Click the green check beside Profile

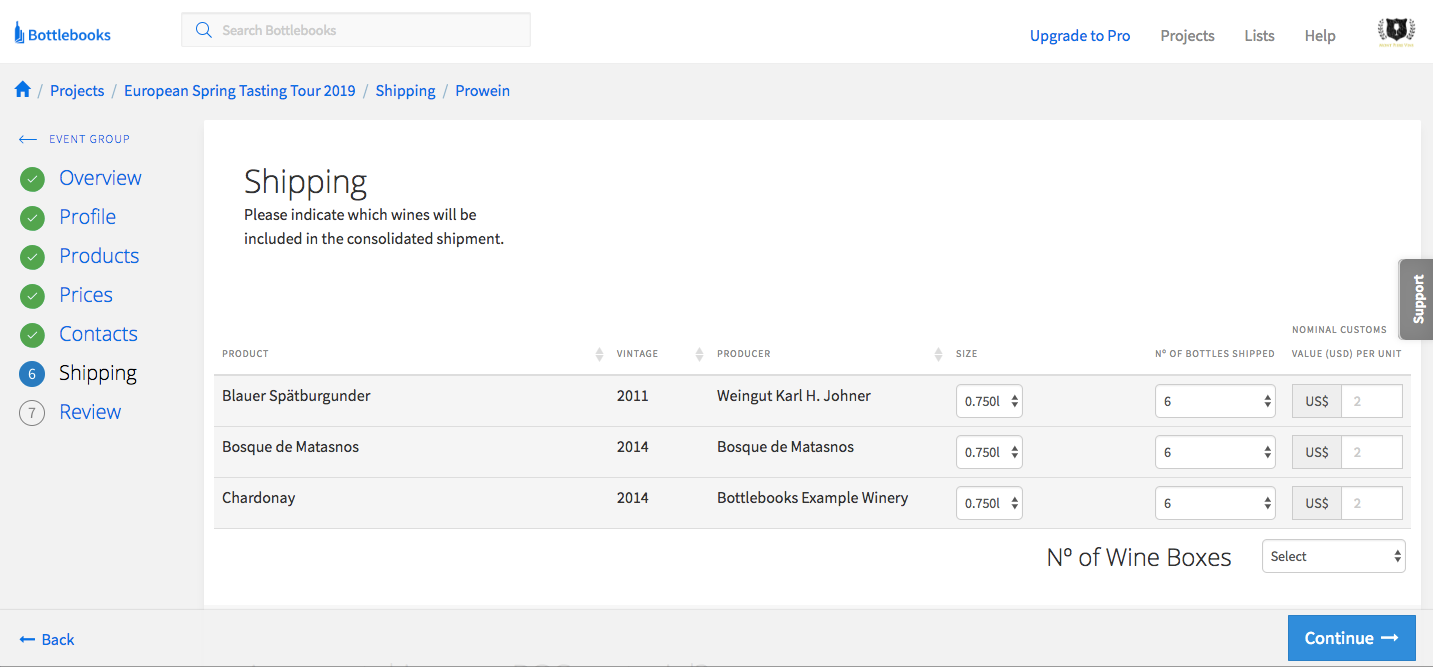click(32, 218)
